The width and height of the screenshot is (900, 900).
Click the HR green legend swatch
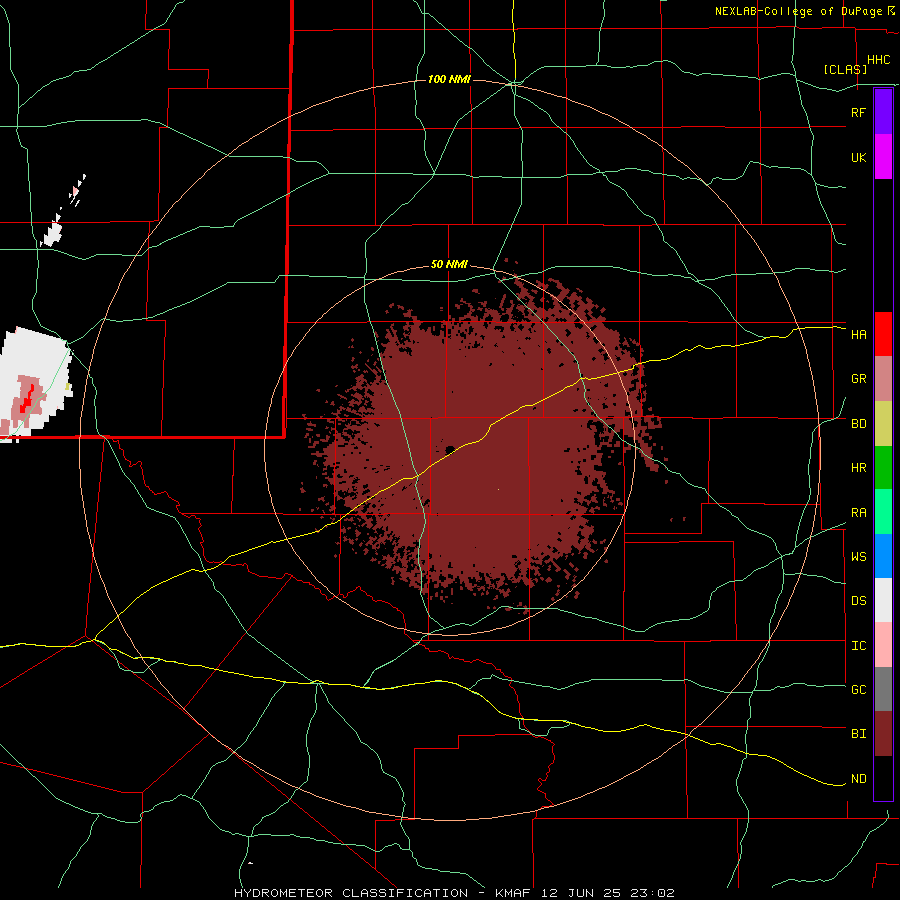click(883, 468)
